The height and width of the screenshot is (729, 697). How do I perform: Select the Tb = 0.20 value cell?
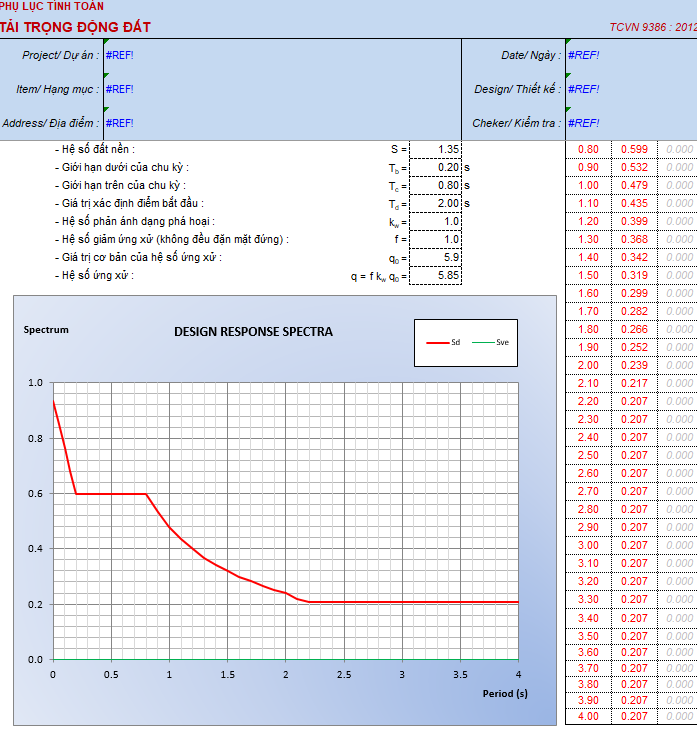[x=435, y=167]
